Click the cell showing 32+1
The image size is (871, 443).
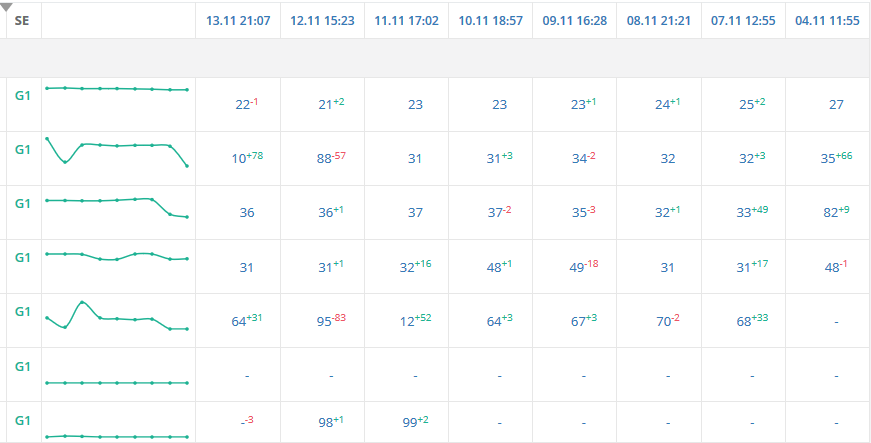[668, 212]
